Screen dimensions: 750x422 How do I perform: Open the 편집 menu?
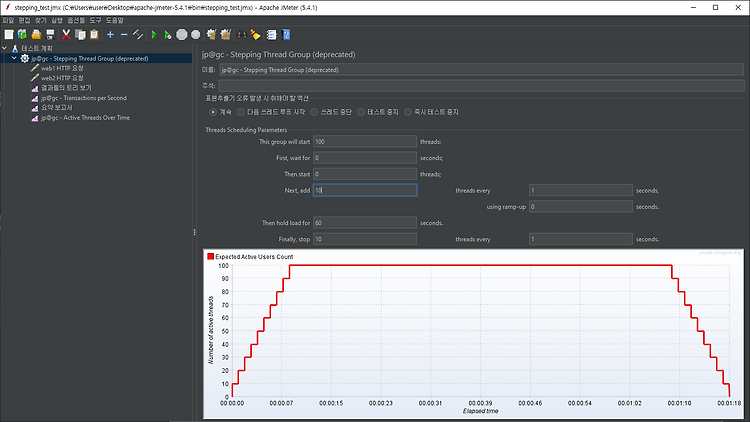(24, 21)
